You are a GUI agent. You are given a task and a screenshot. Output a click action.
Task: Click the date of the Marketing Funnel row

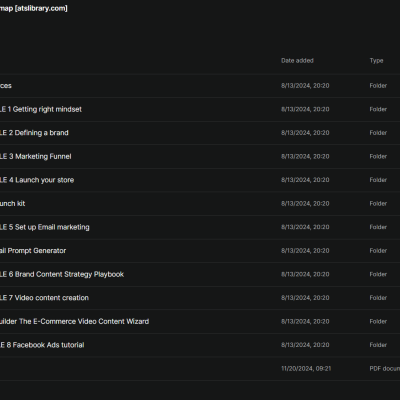tap(305, 156)
